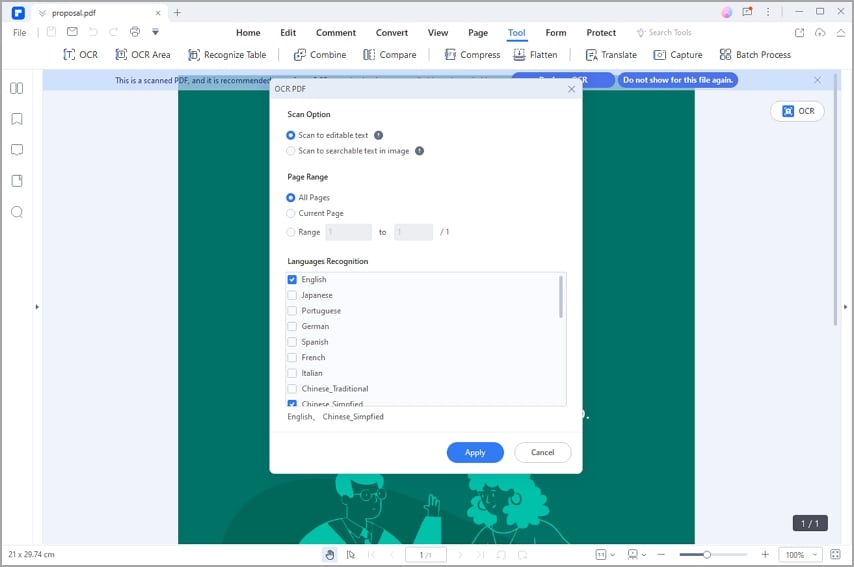Image resolution: width=854 pixels, height=567 pixels.
Task: Click Apply in the OCR PDF dialog
Action: pos(475,453)
